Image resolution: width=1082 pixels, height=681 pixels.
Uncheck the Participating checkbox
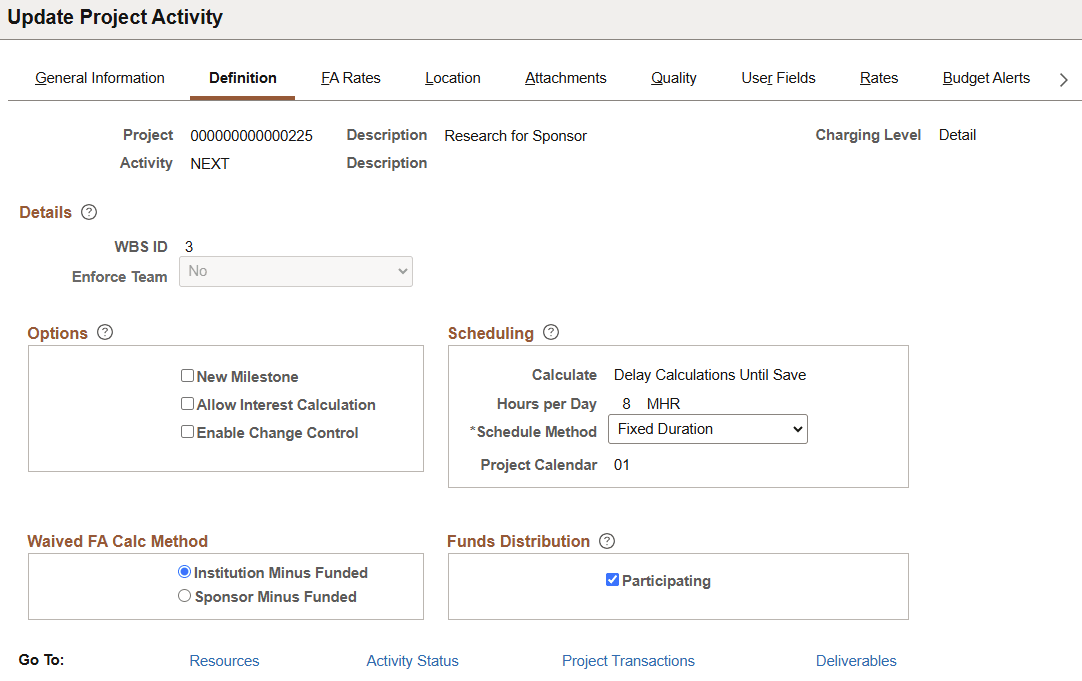coord(613,580)
